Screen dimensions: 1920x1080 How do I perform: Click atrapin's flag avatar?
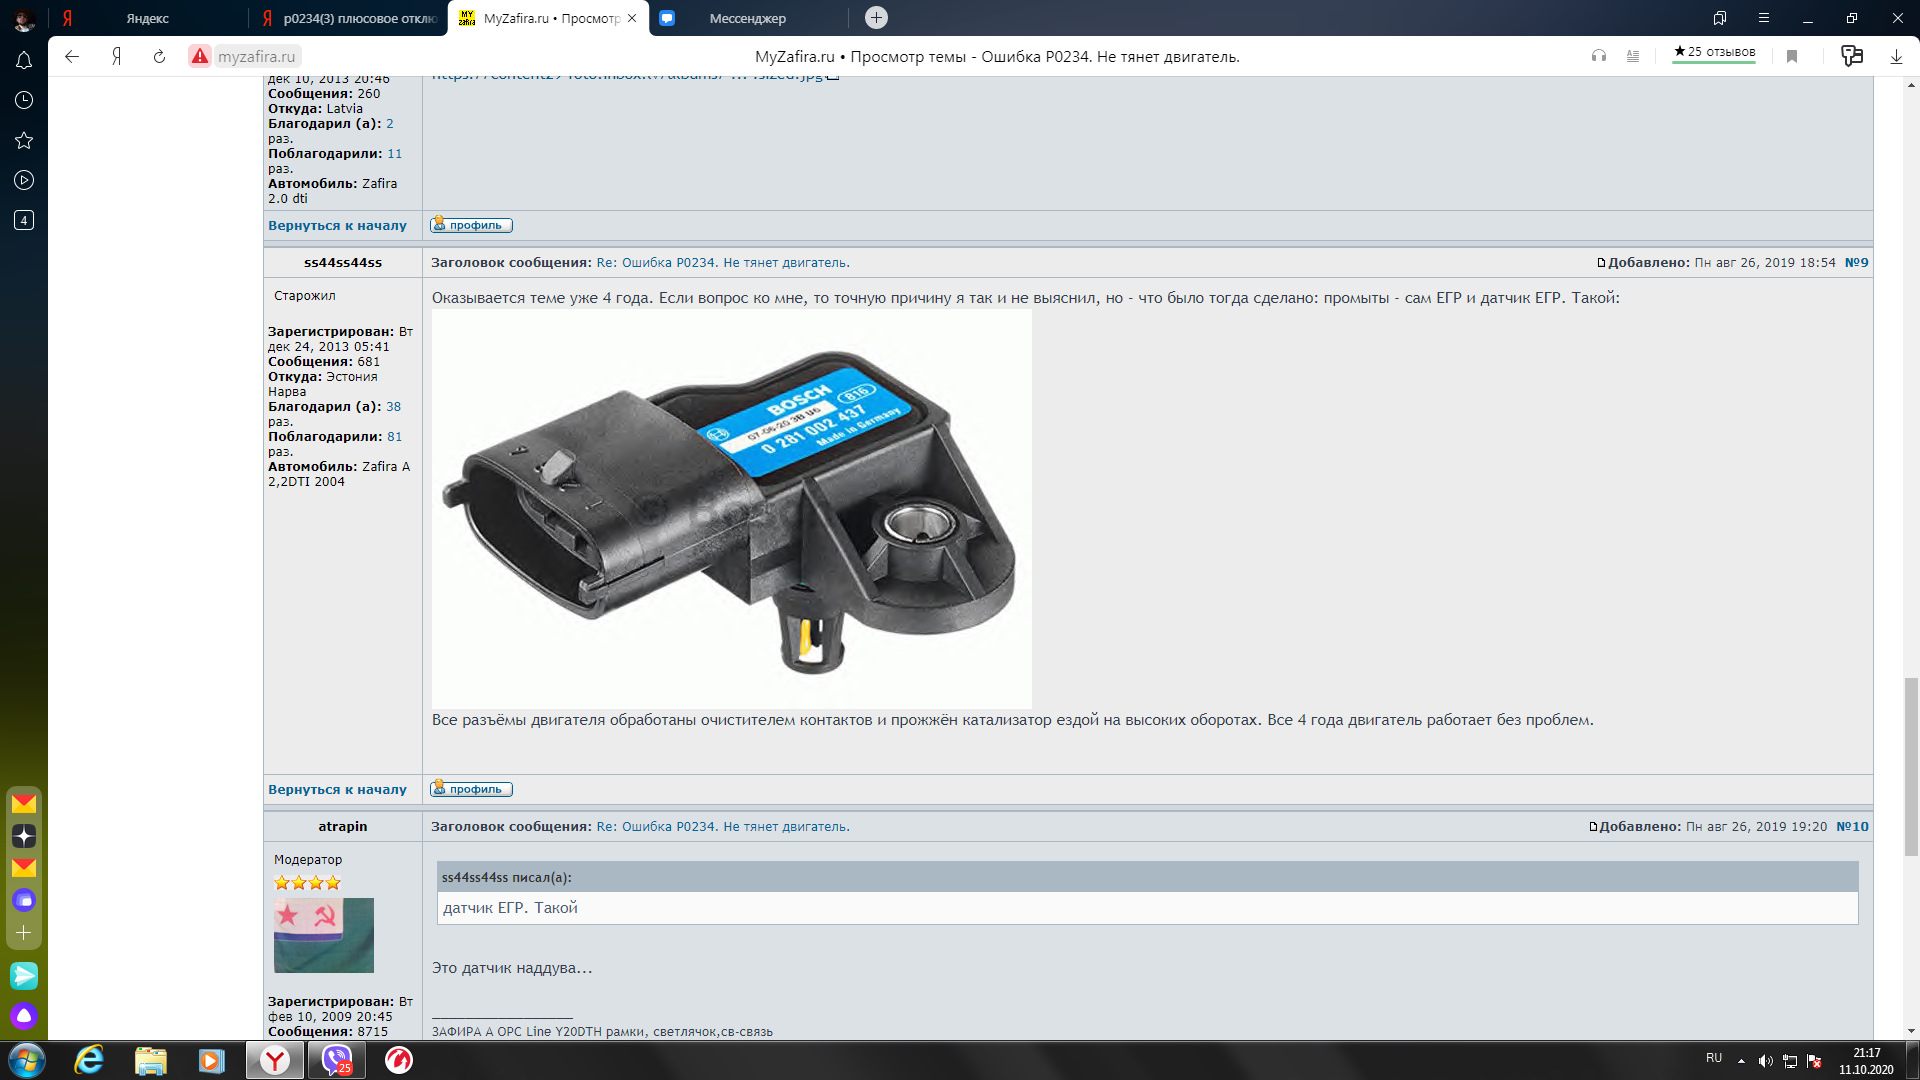pos(324,935)
